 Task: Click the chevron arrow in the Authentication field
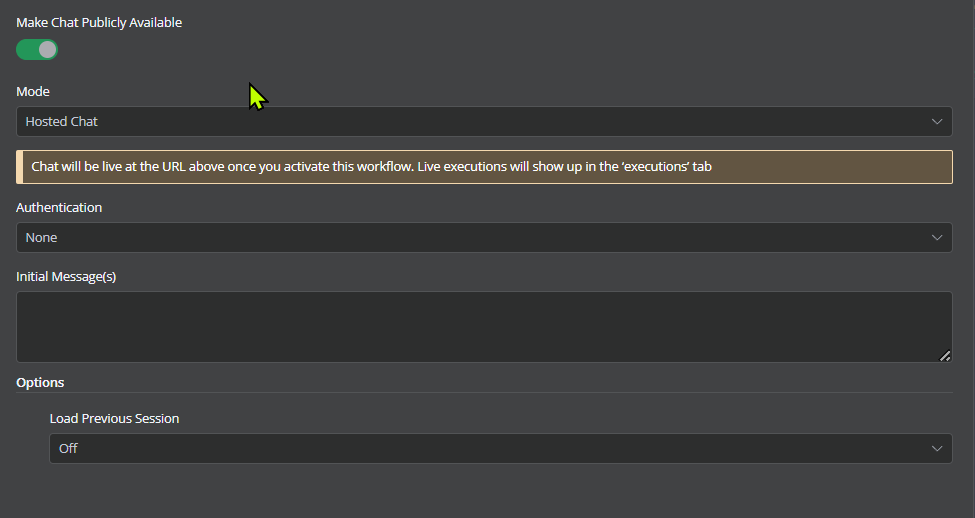click(x=936, y=238)
